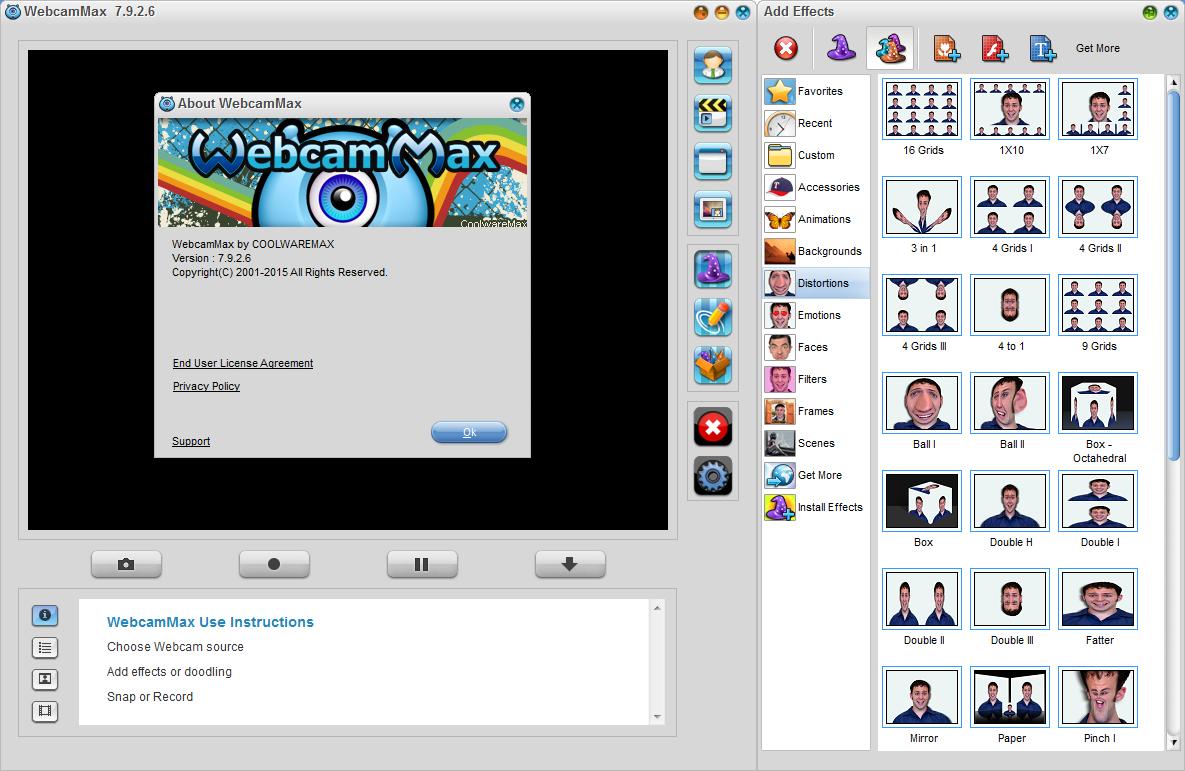Start recording with the round record button

pyautogui.click(x=274, y=564)
